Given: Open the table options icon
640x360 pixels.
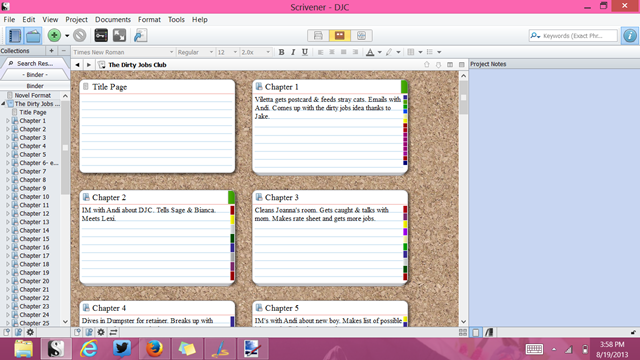Looking at the screenshot, I should [411, 52].
